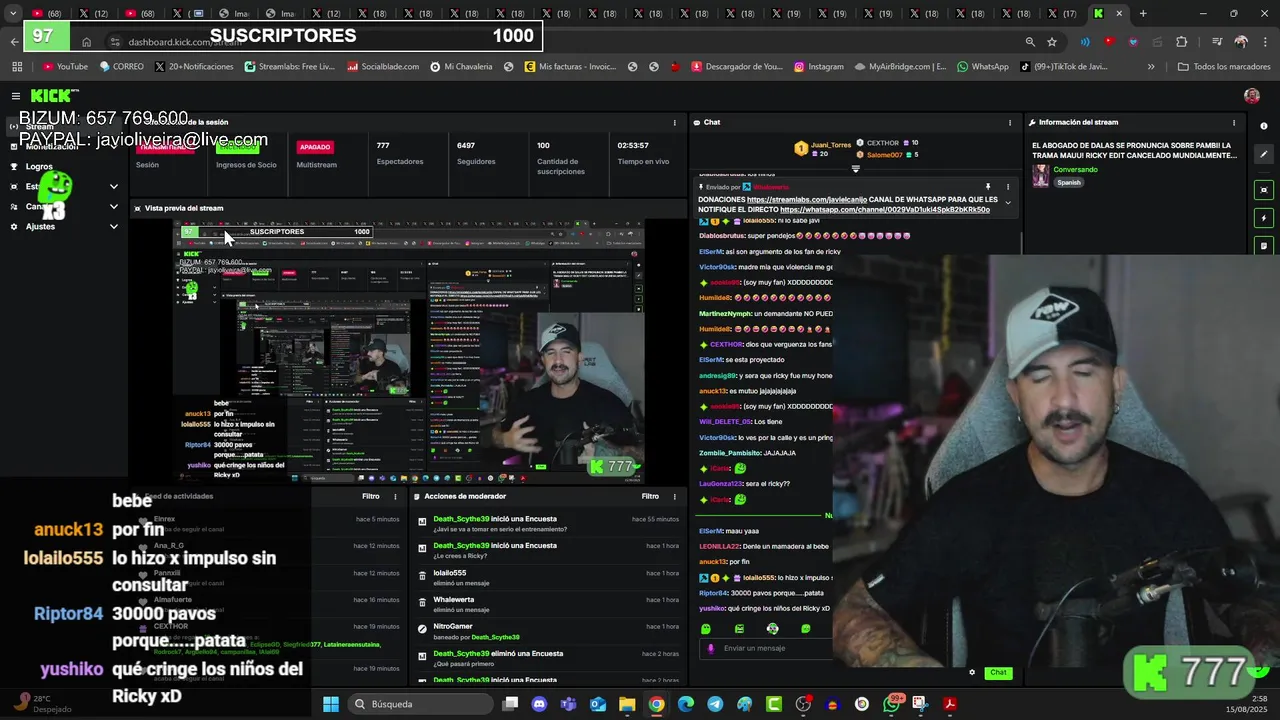Image resolution: width=1280 pixels, height=720 pixels.
Task: Open the Logros sidebar item
Action: click(x=39, y=167)
